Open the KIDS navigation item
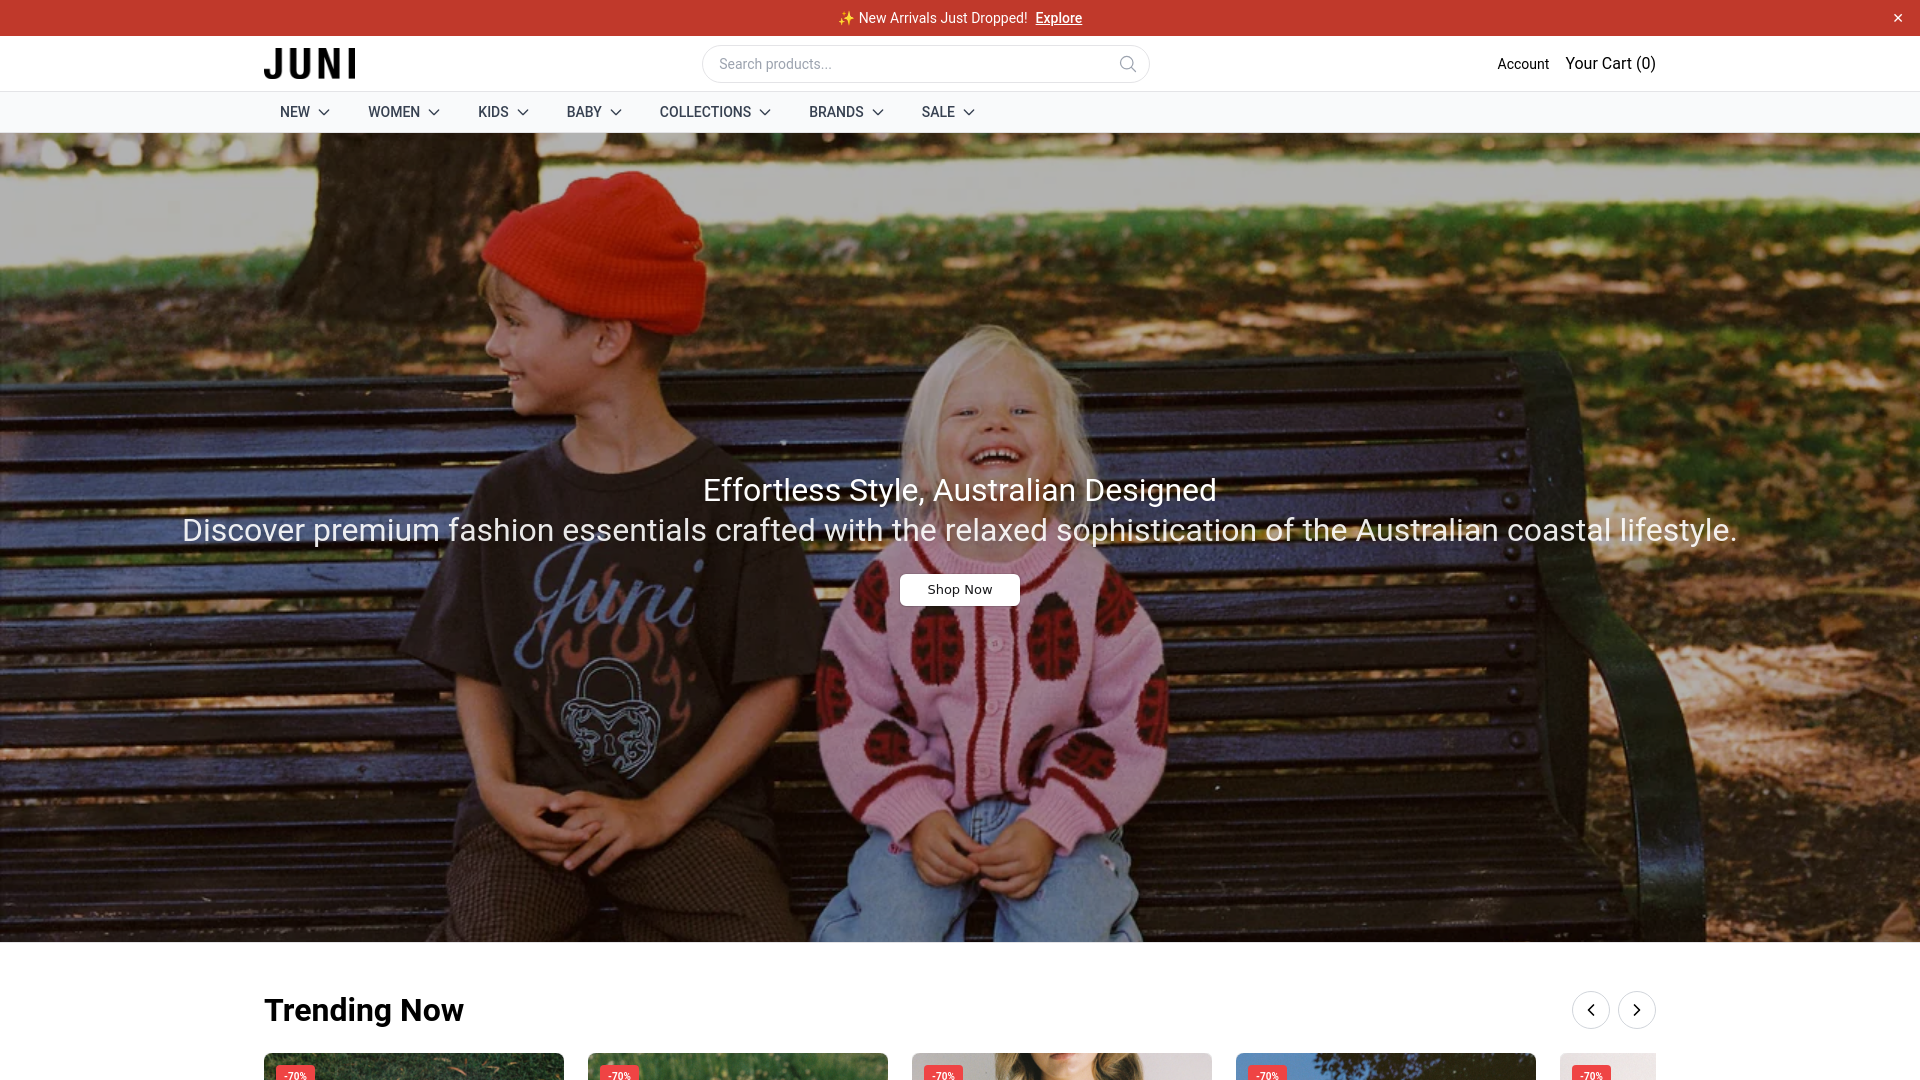Viewport: 1920px width, 1080px height. (493, 112)
